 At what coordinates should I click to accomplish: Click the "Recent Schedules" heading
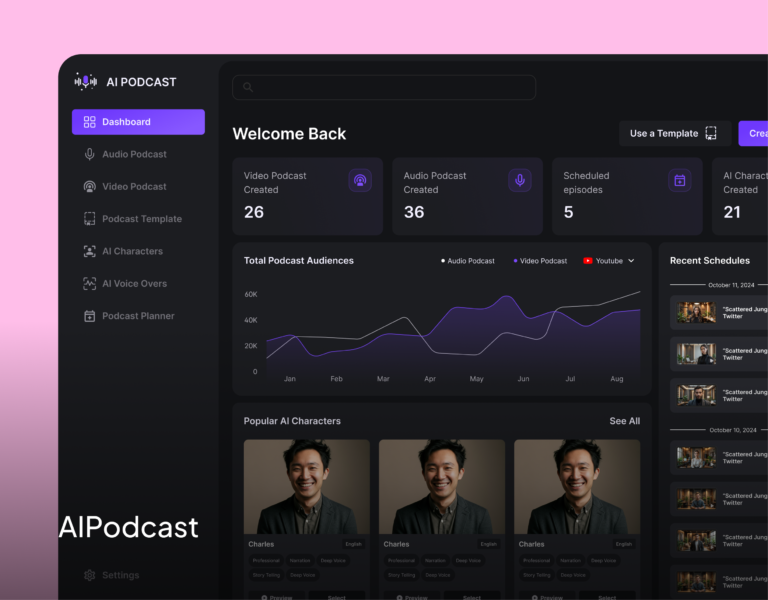click(710, 261)
